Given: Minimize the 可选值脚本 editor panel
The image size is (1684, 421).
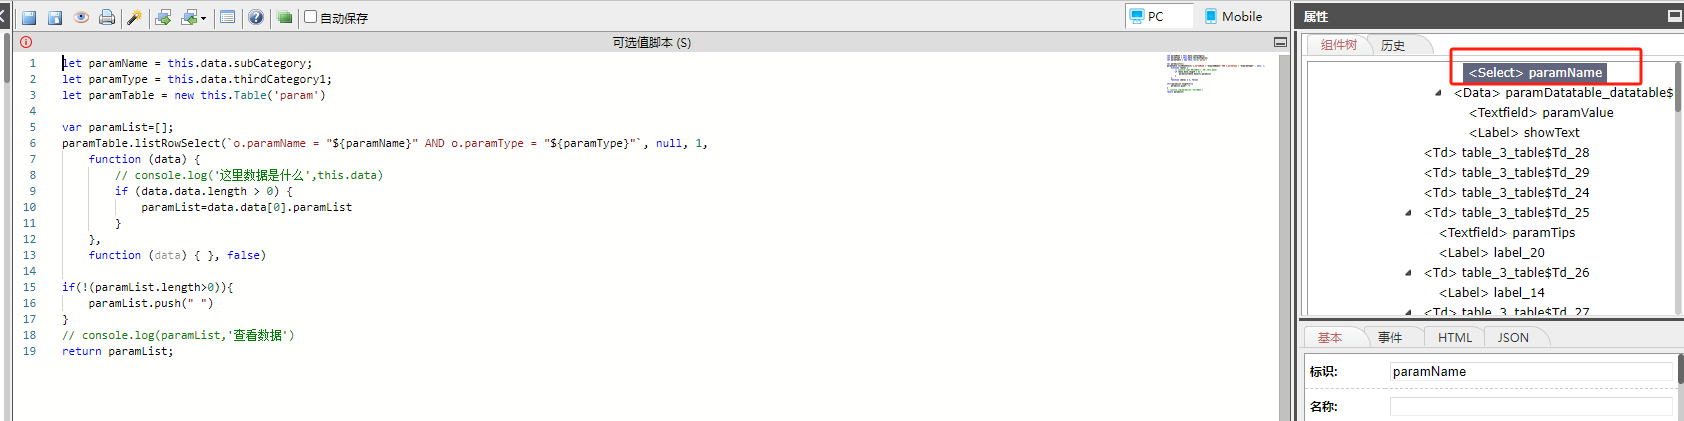Looking at the screenshot, I should coord(1280,42).
